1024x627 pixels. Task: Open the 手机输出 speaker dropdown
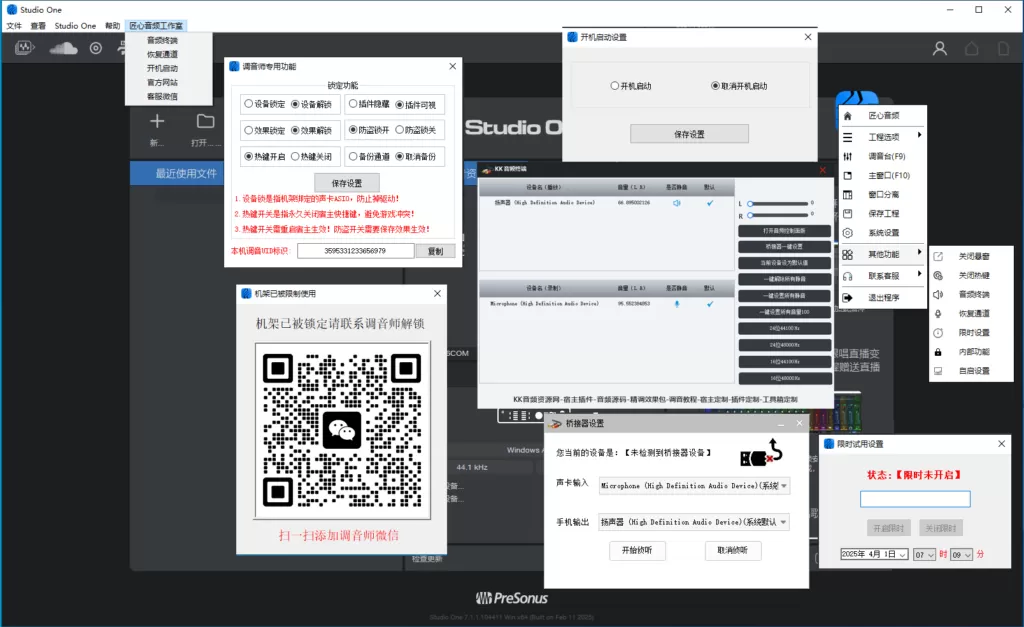click(693, 522)
